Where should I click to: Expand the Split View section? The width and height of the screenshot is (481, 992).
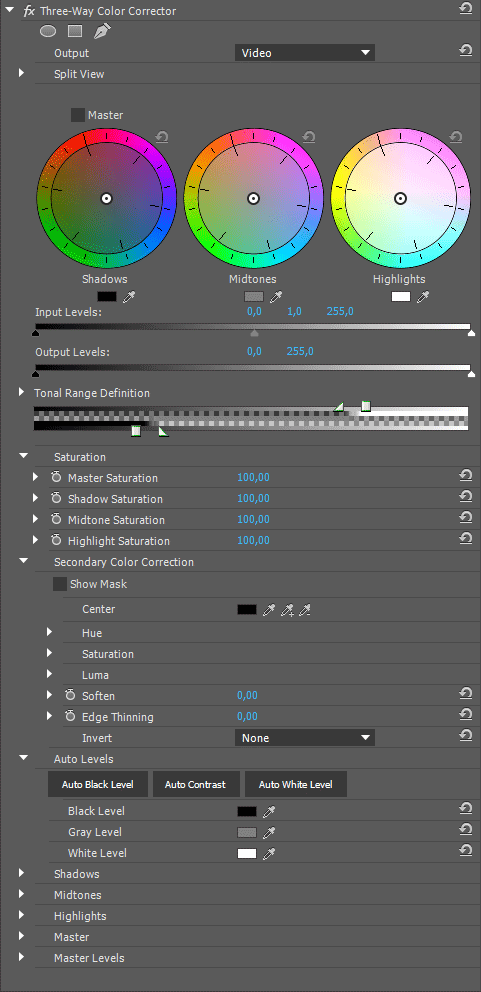(22, 73)
